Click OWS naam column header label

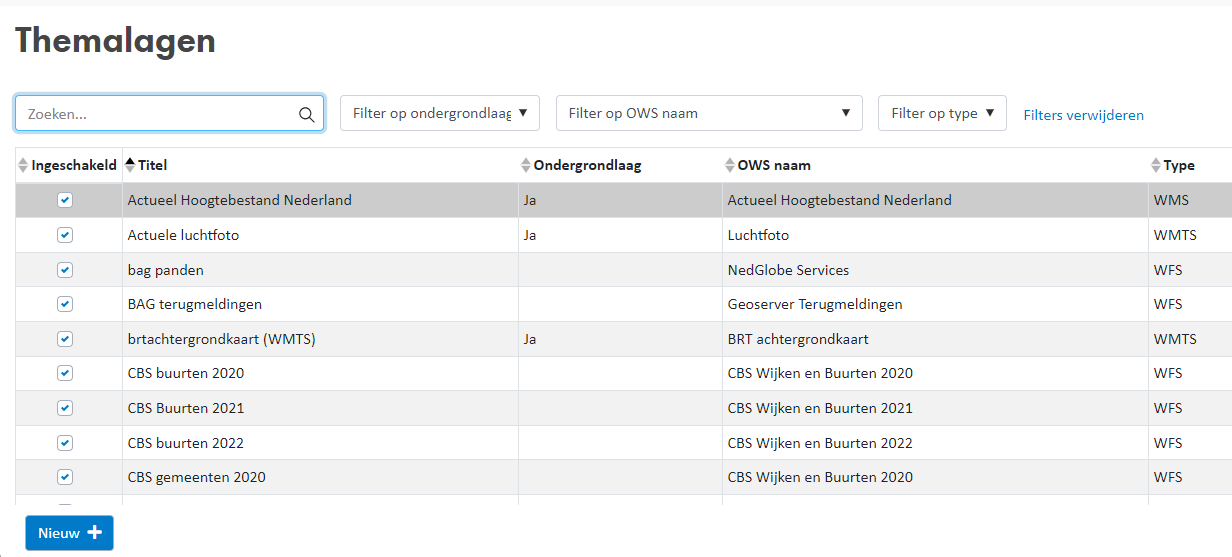coord(774,165)
